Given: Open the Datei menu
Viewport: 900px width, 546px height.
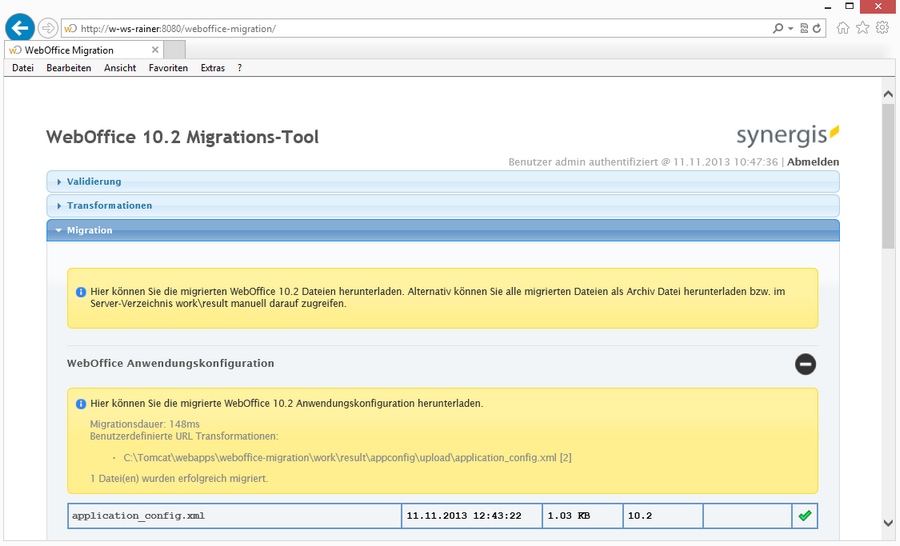Looking at the screenshot, I should (x=23, y=68).
